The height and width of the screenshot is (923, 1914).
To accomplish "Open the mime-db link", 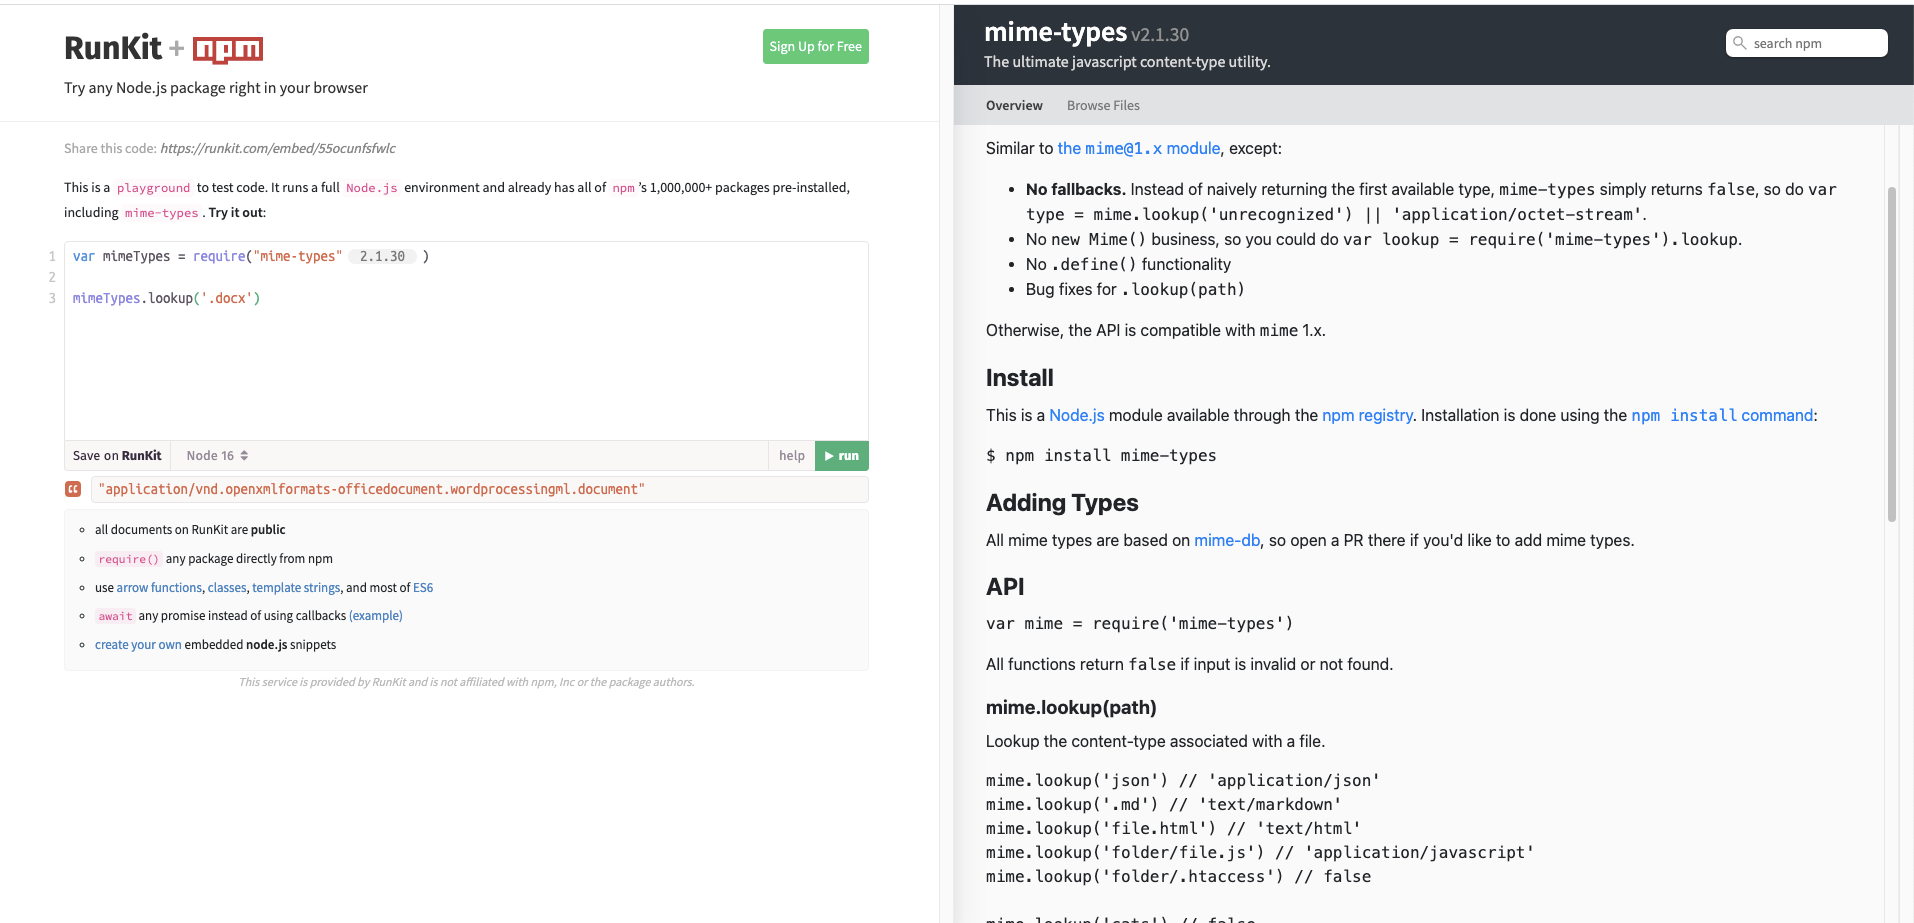I will click(1226, 540).
